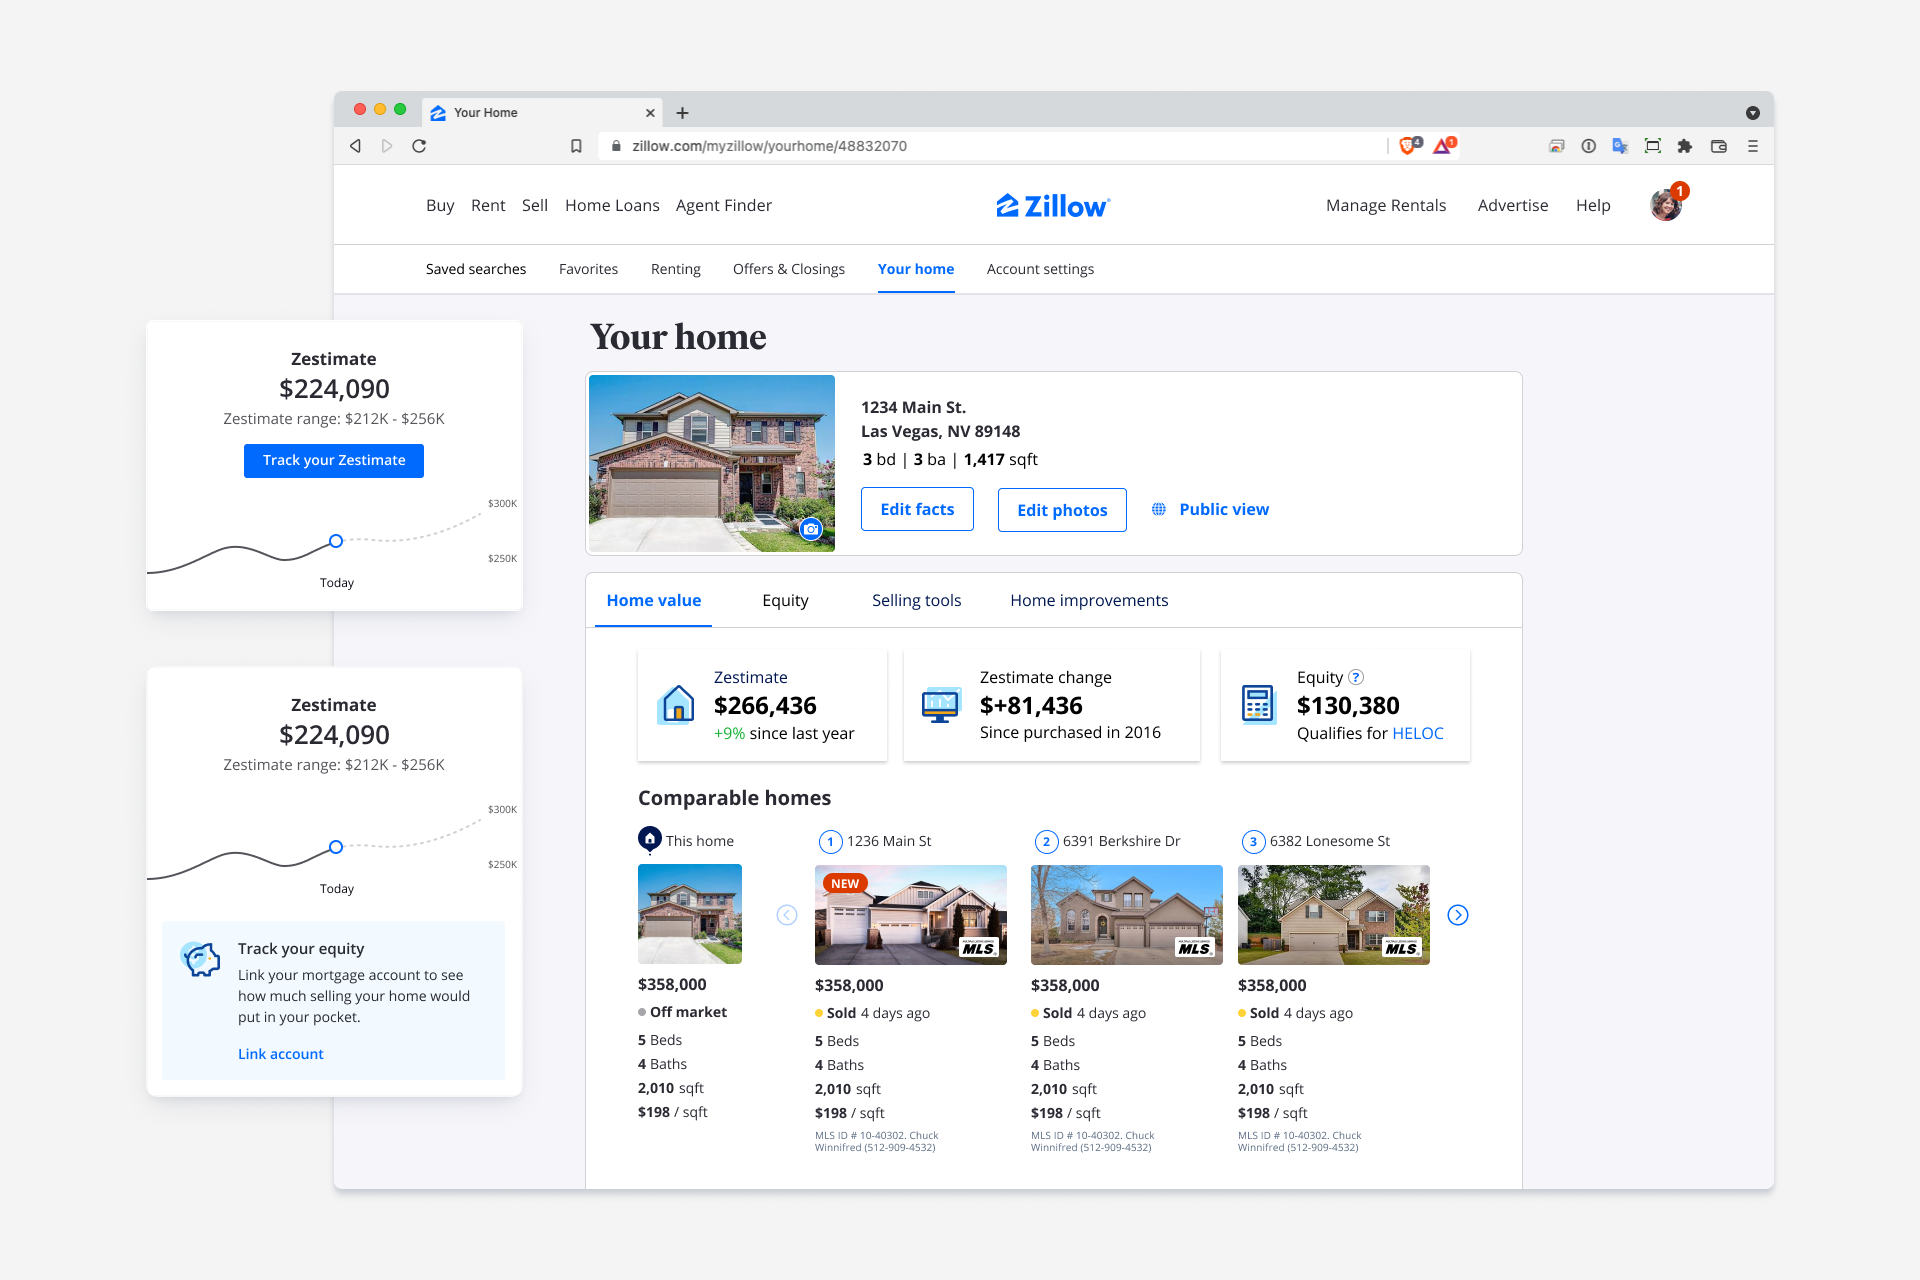Viewport: 1920px width, 1280px height.
Task: Click the Your home active tab
Action: (916, 269)
